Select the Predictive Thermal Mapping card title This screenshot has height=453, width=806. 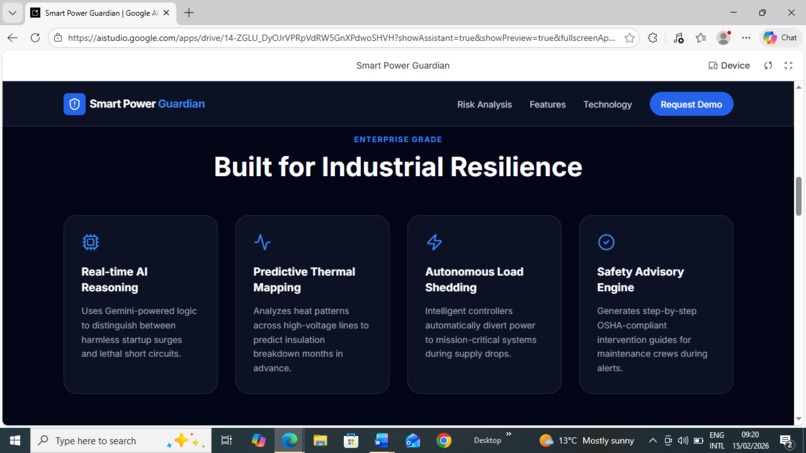tap(304, 279)
